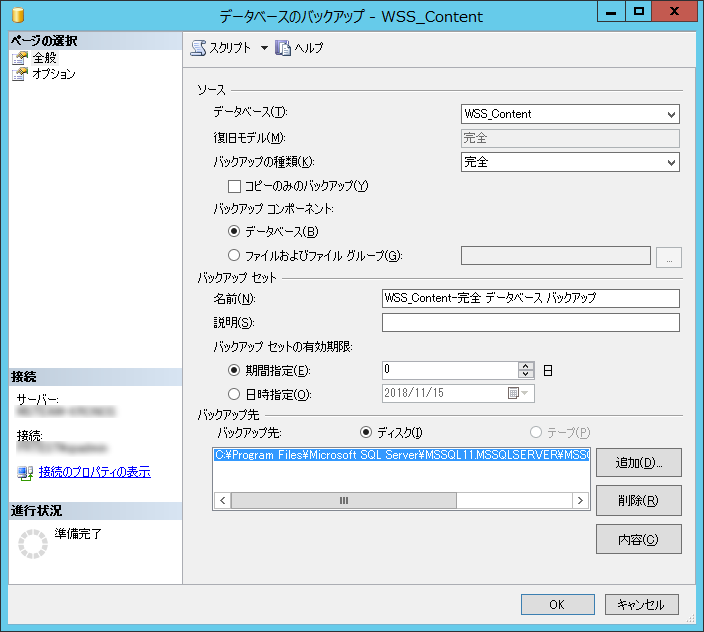
Task: Maximize the backup dialog window
Action: pyautogui.click(x=638, y=11)
